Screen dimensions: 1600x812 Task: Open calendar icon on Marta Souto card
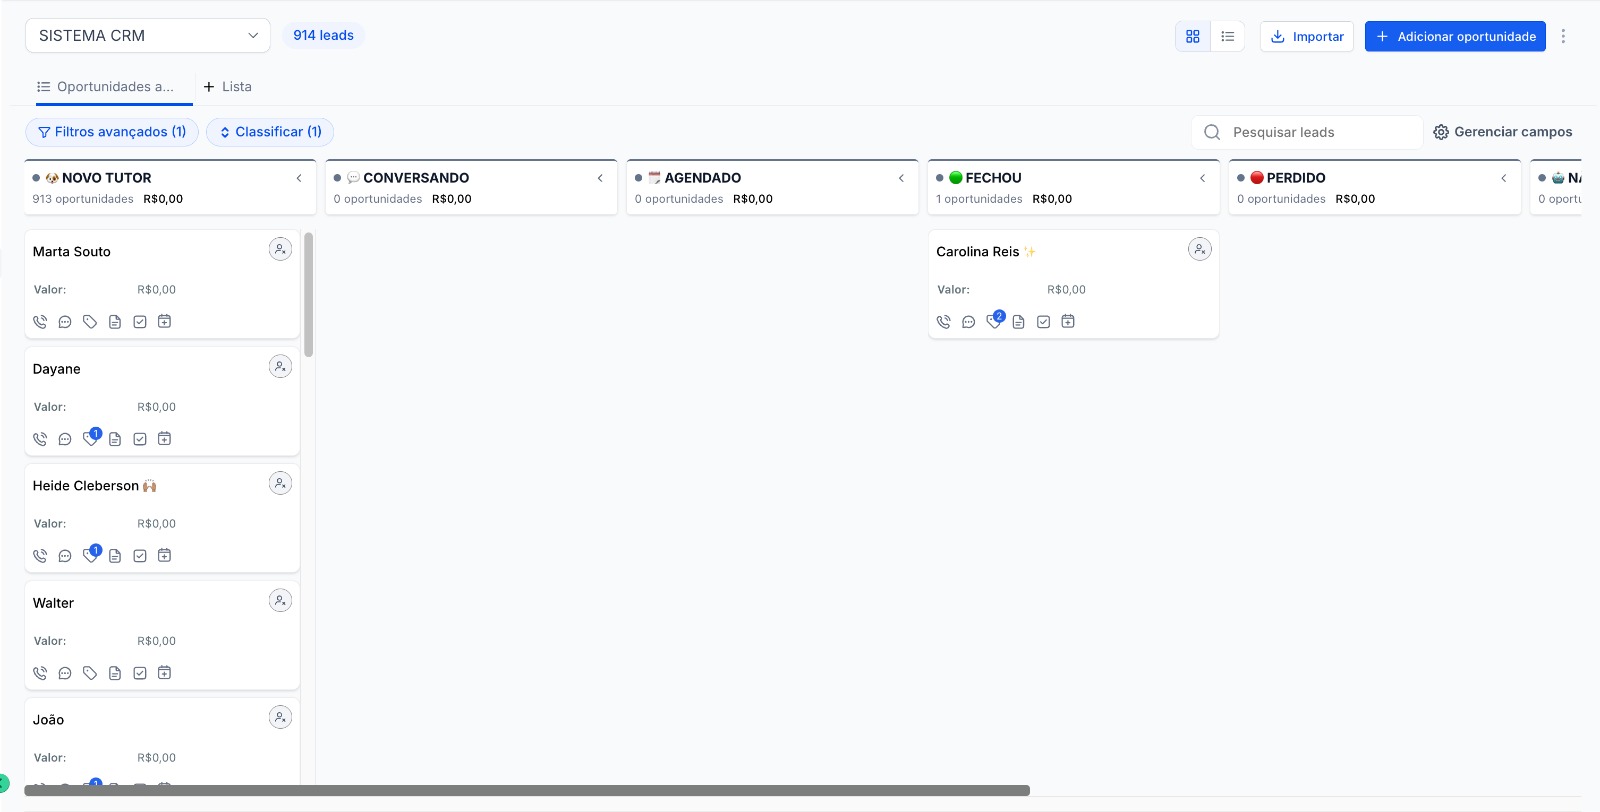tap(165, 321)
